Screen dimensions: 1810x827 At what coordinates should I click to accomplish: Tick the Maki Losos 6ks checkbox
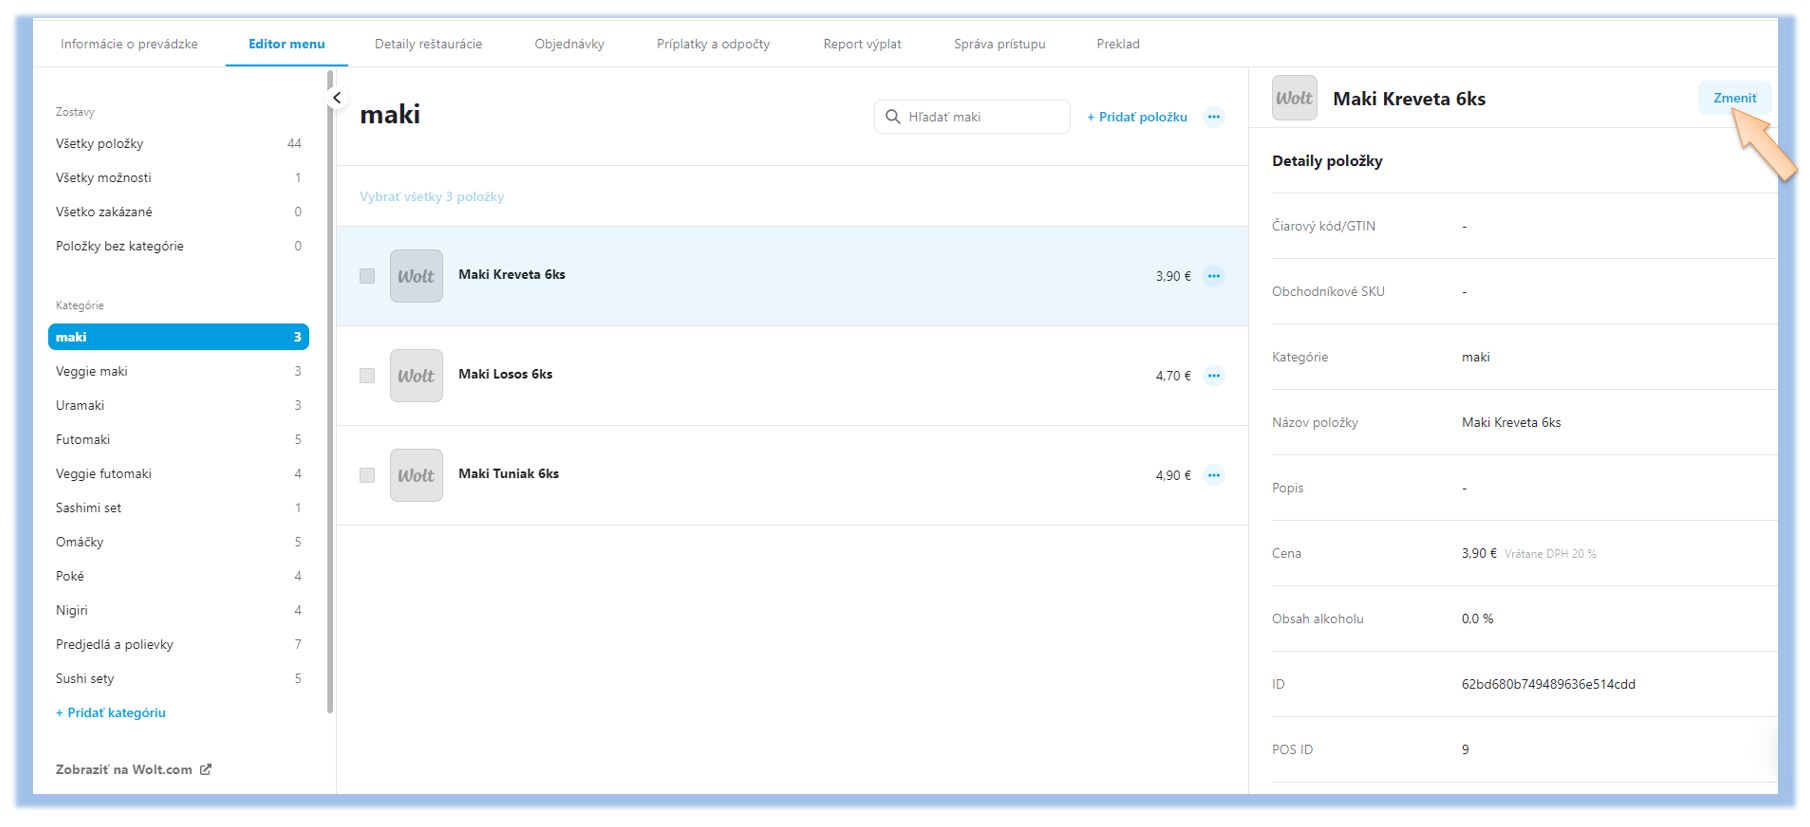click(x=367, y=376)
